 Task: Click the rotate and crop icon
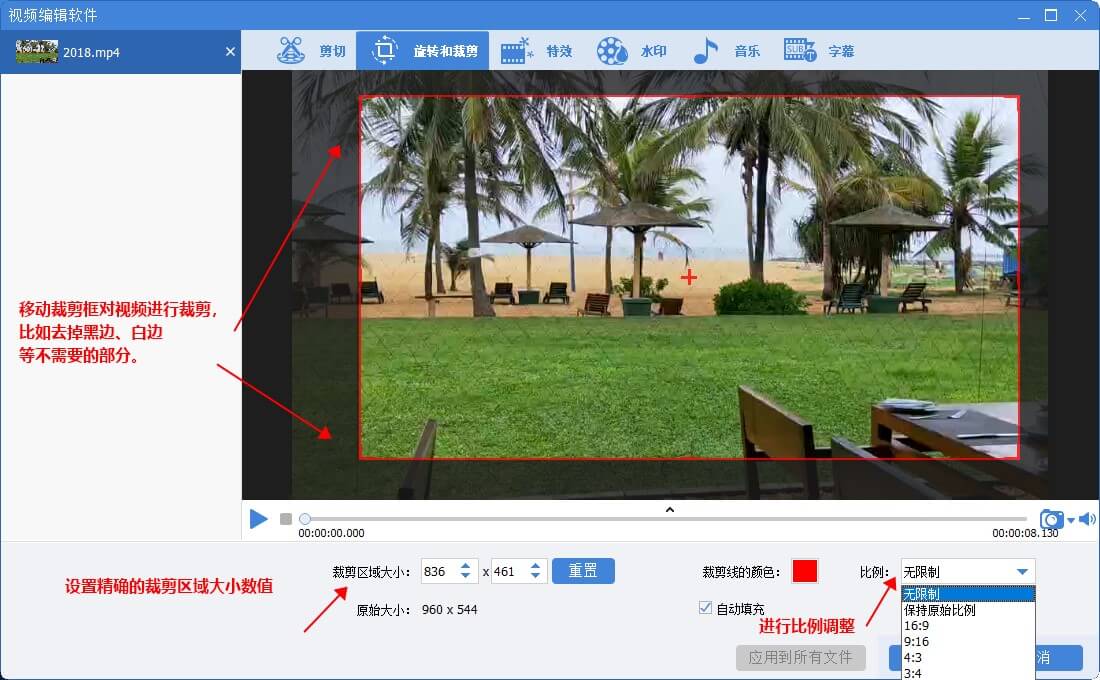point(384,51)
